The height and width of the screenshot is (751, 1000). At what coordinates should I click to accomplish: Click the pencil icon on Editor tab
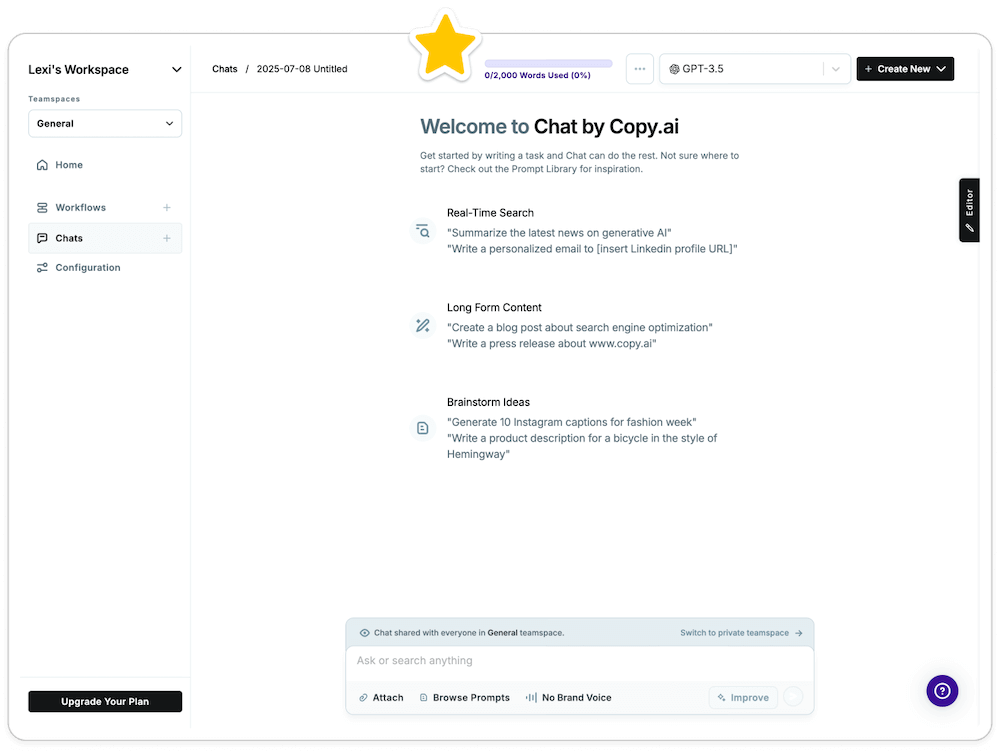coord(969,228)
